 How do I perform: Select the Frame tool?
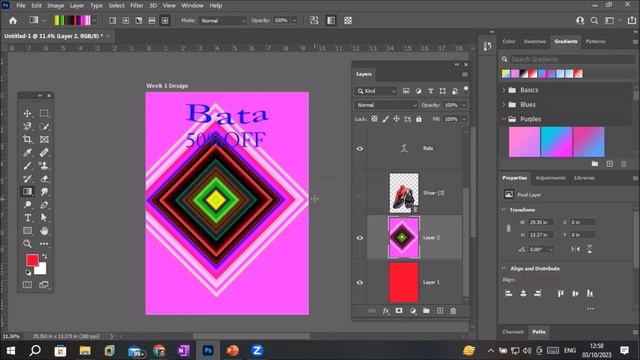44,140
